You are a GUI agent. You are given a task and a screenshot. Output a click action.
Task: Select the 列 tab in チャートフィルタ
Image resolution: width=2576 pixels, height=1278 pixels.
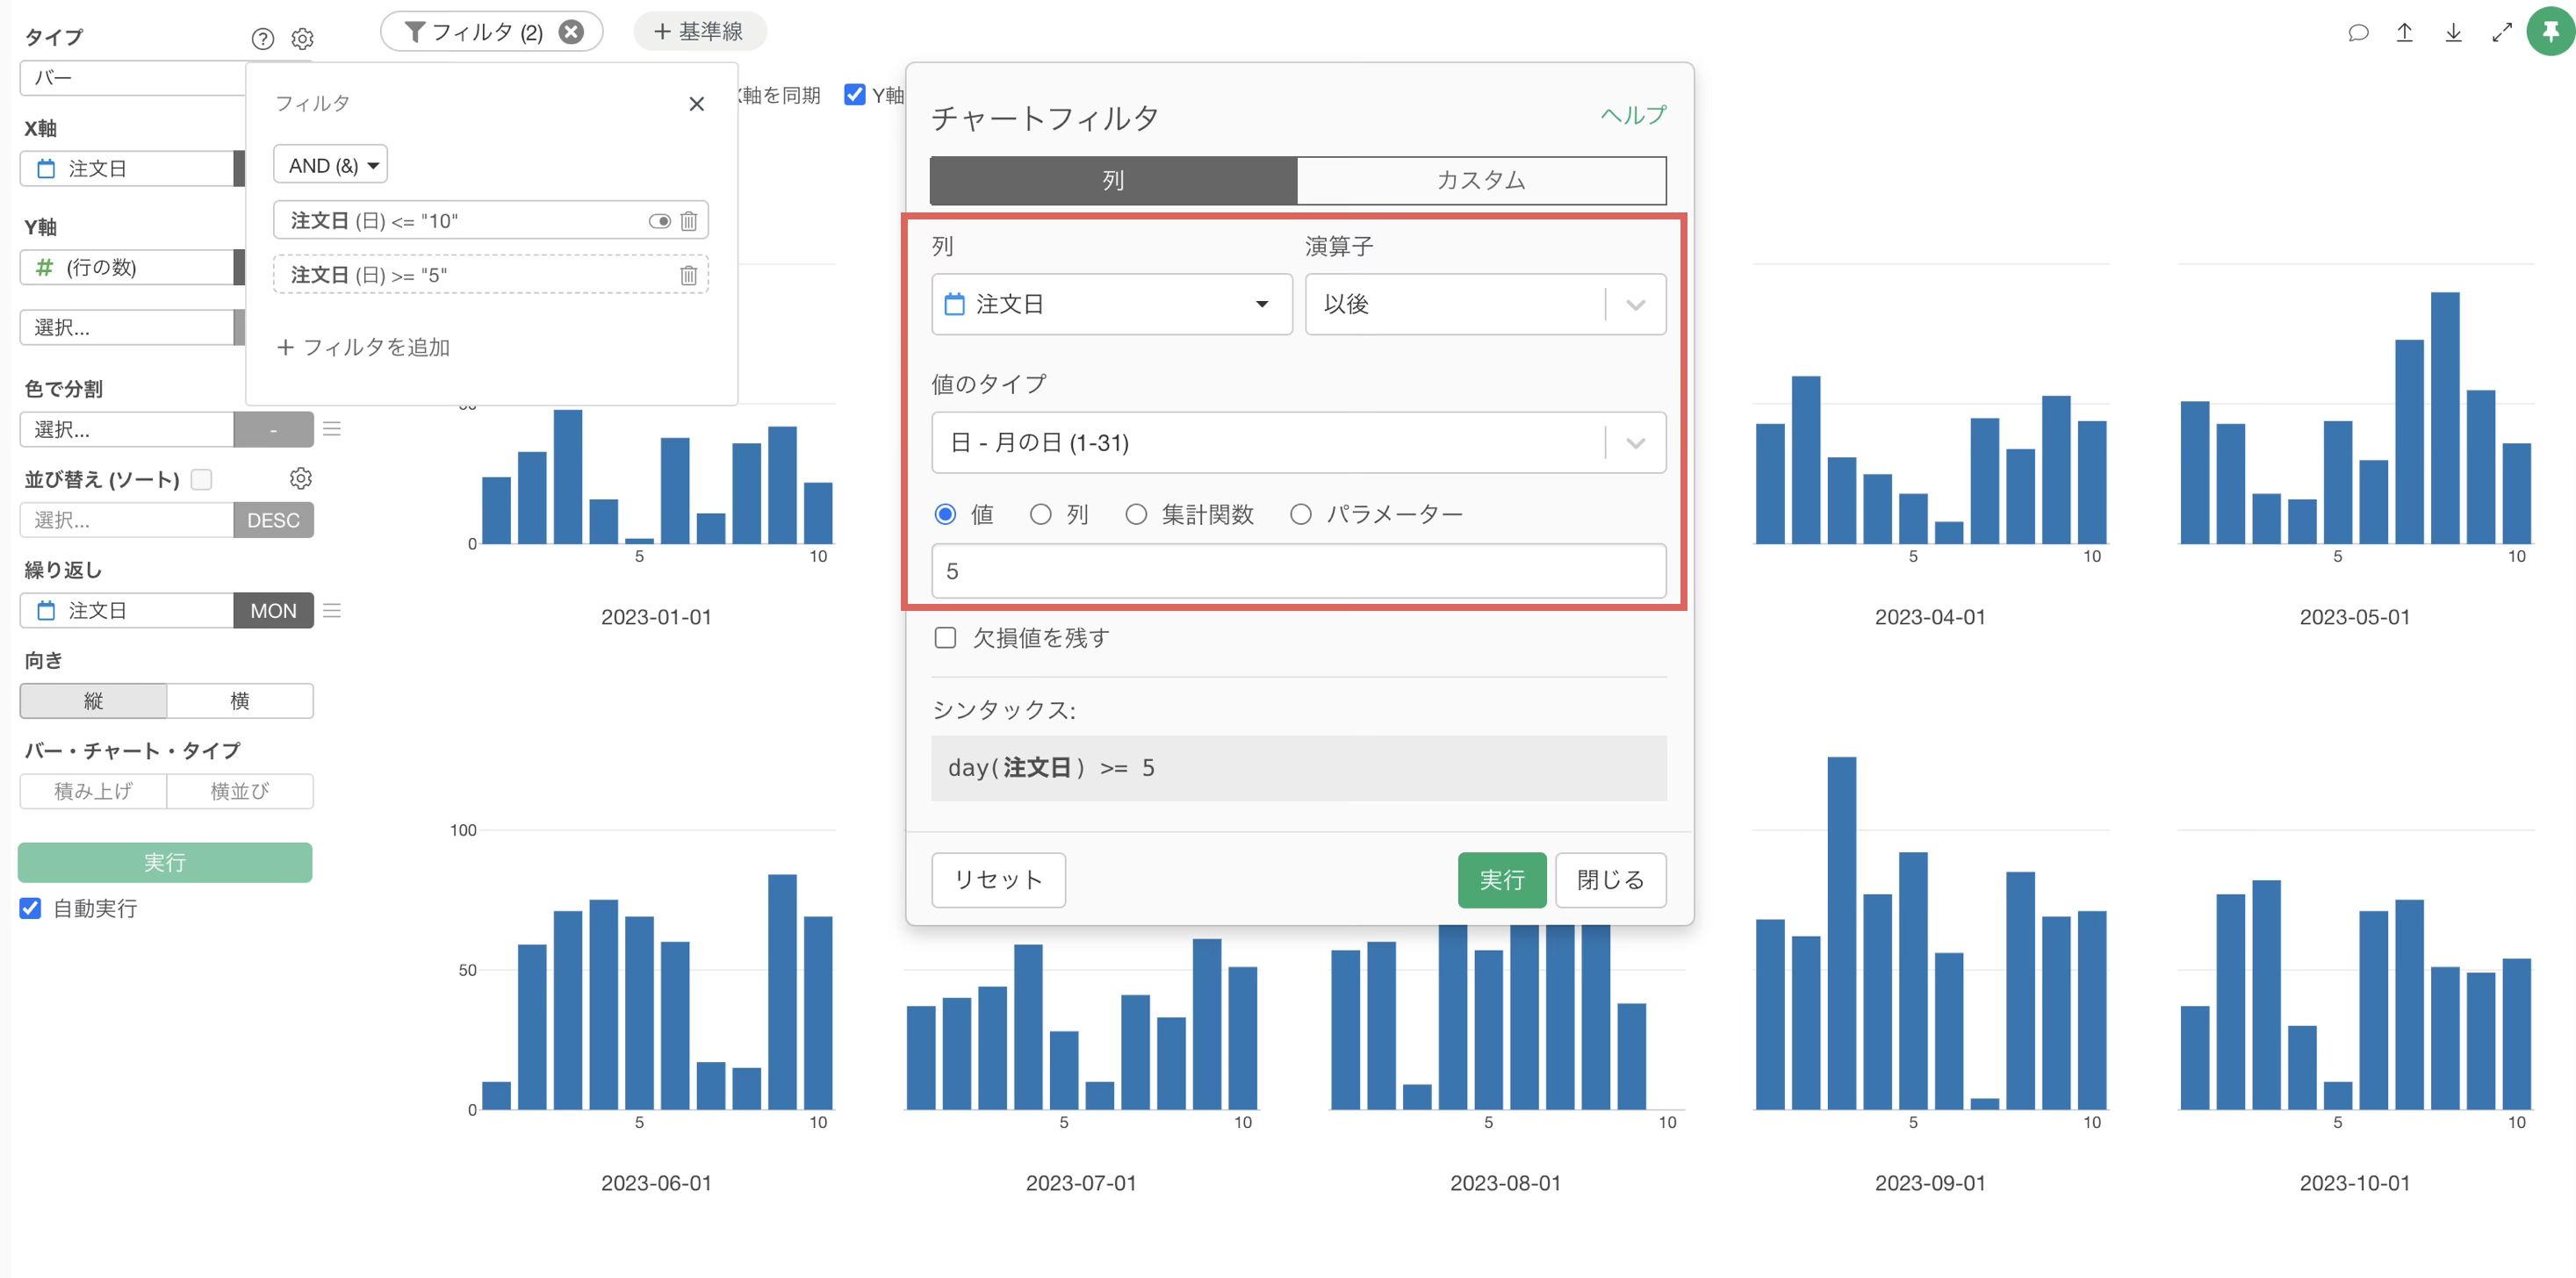pyautogui.click(x=1113, y=180)
